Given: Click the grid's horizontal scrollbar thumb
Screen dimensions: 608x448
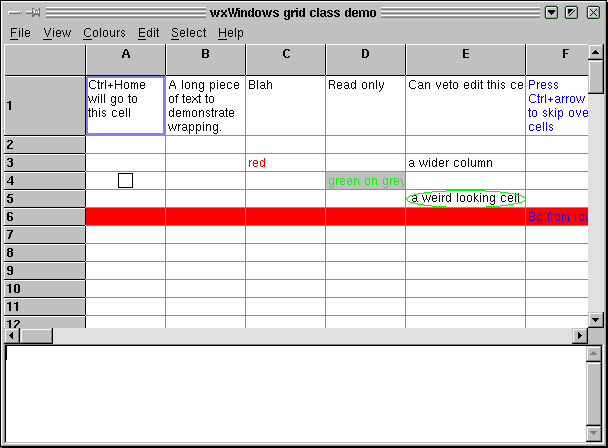Looking at the screenshot, I should [36, 336].
